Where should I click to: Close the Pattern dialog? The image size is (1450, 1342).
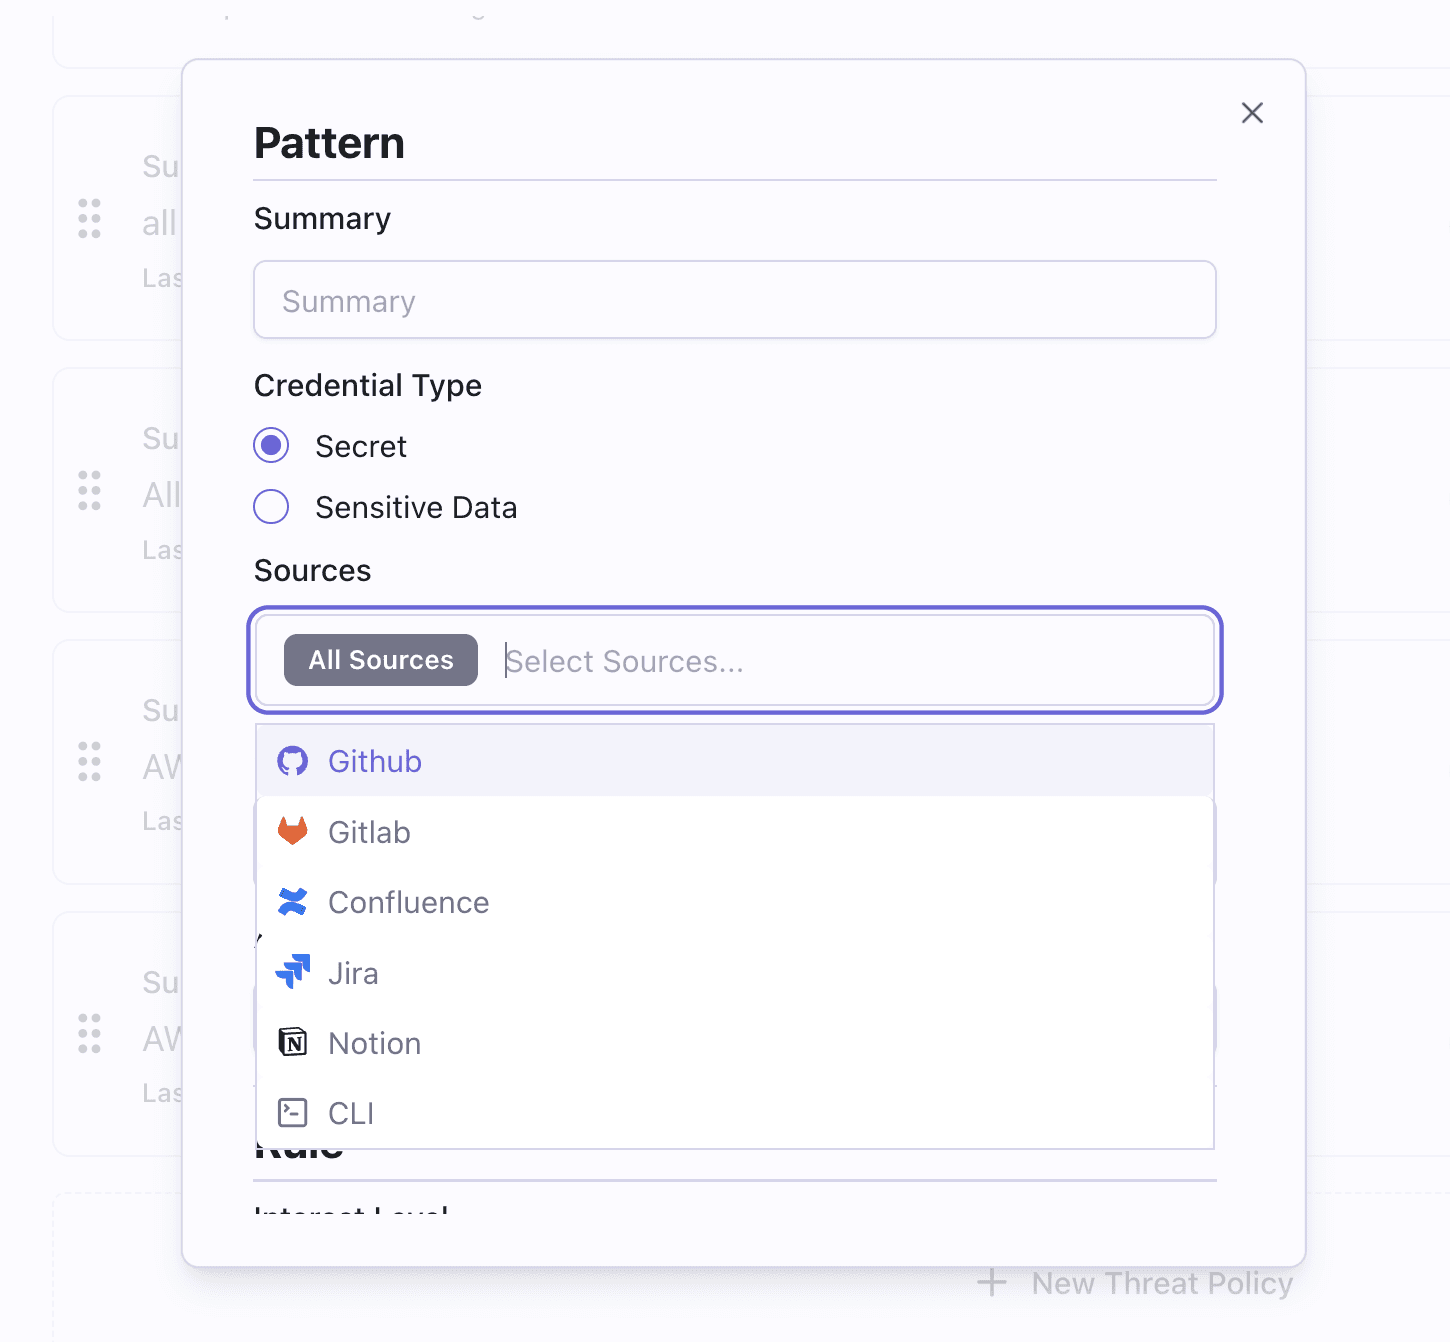coord(1252,113)
